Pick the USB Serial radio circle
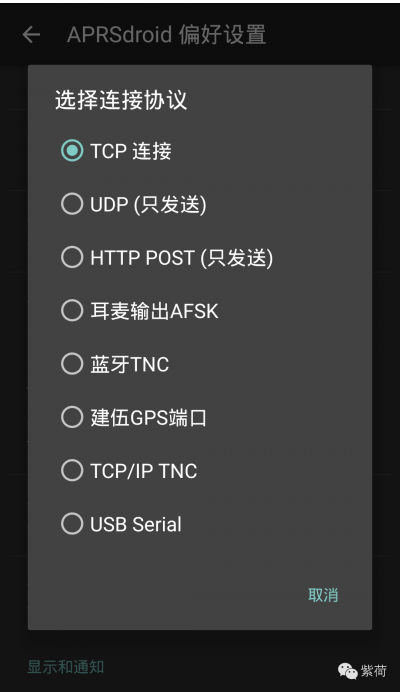This screenshot has width=400, height=692. [72, 524]
